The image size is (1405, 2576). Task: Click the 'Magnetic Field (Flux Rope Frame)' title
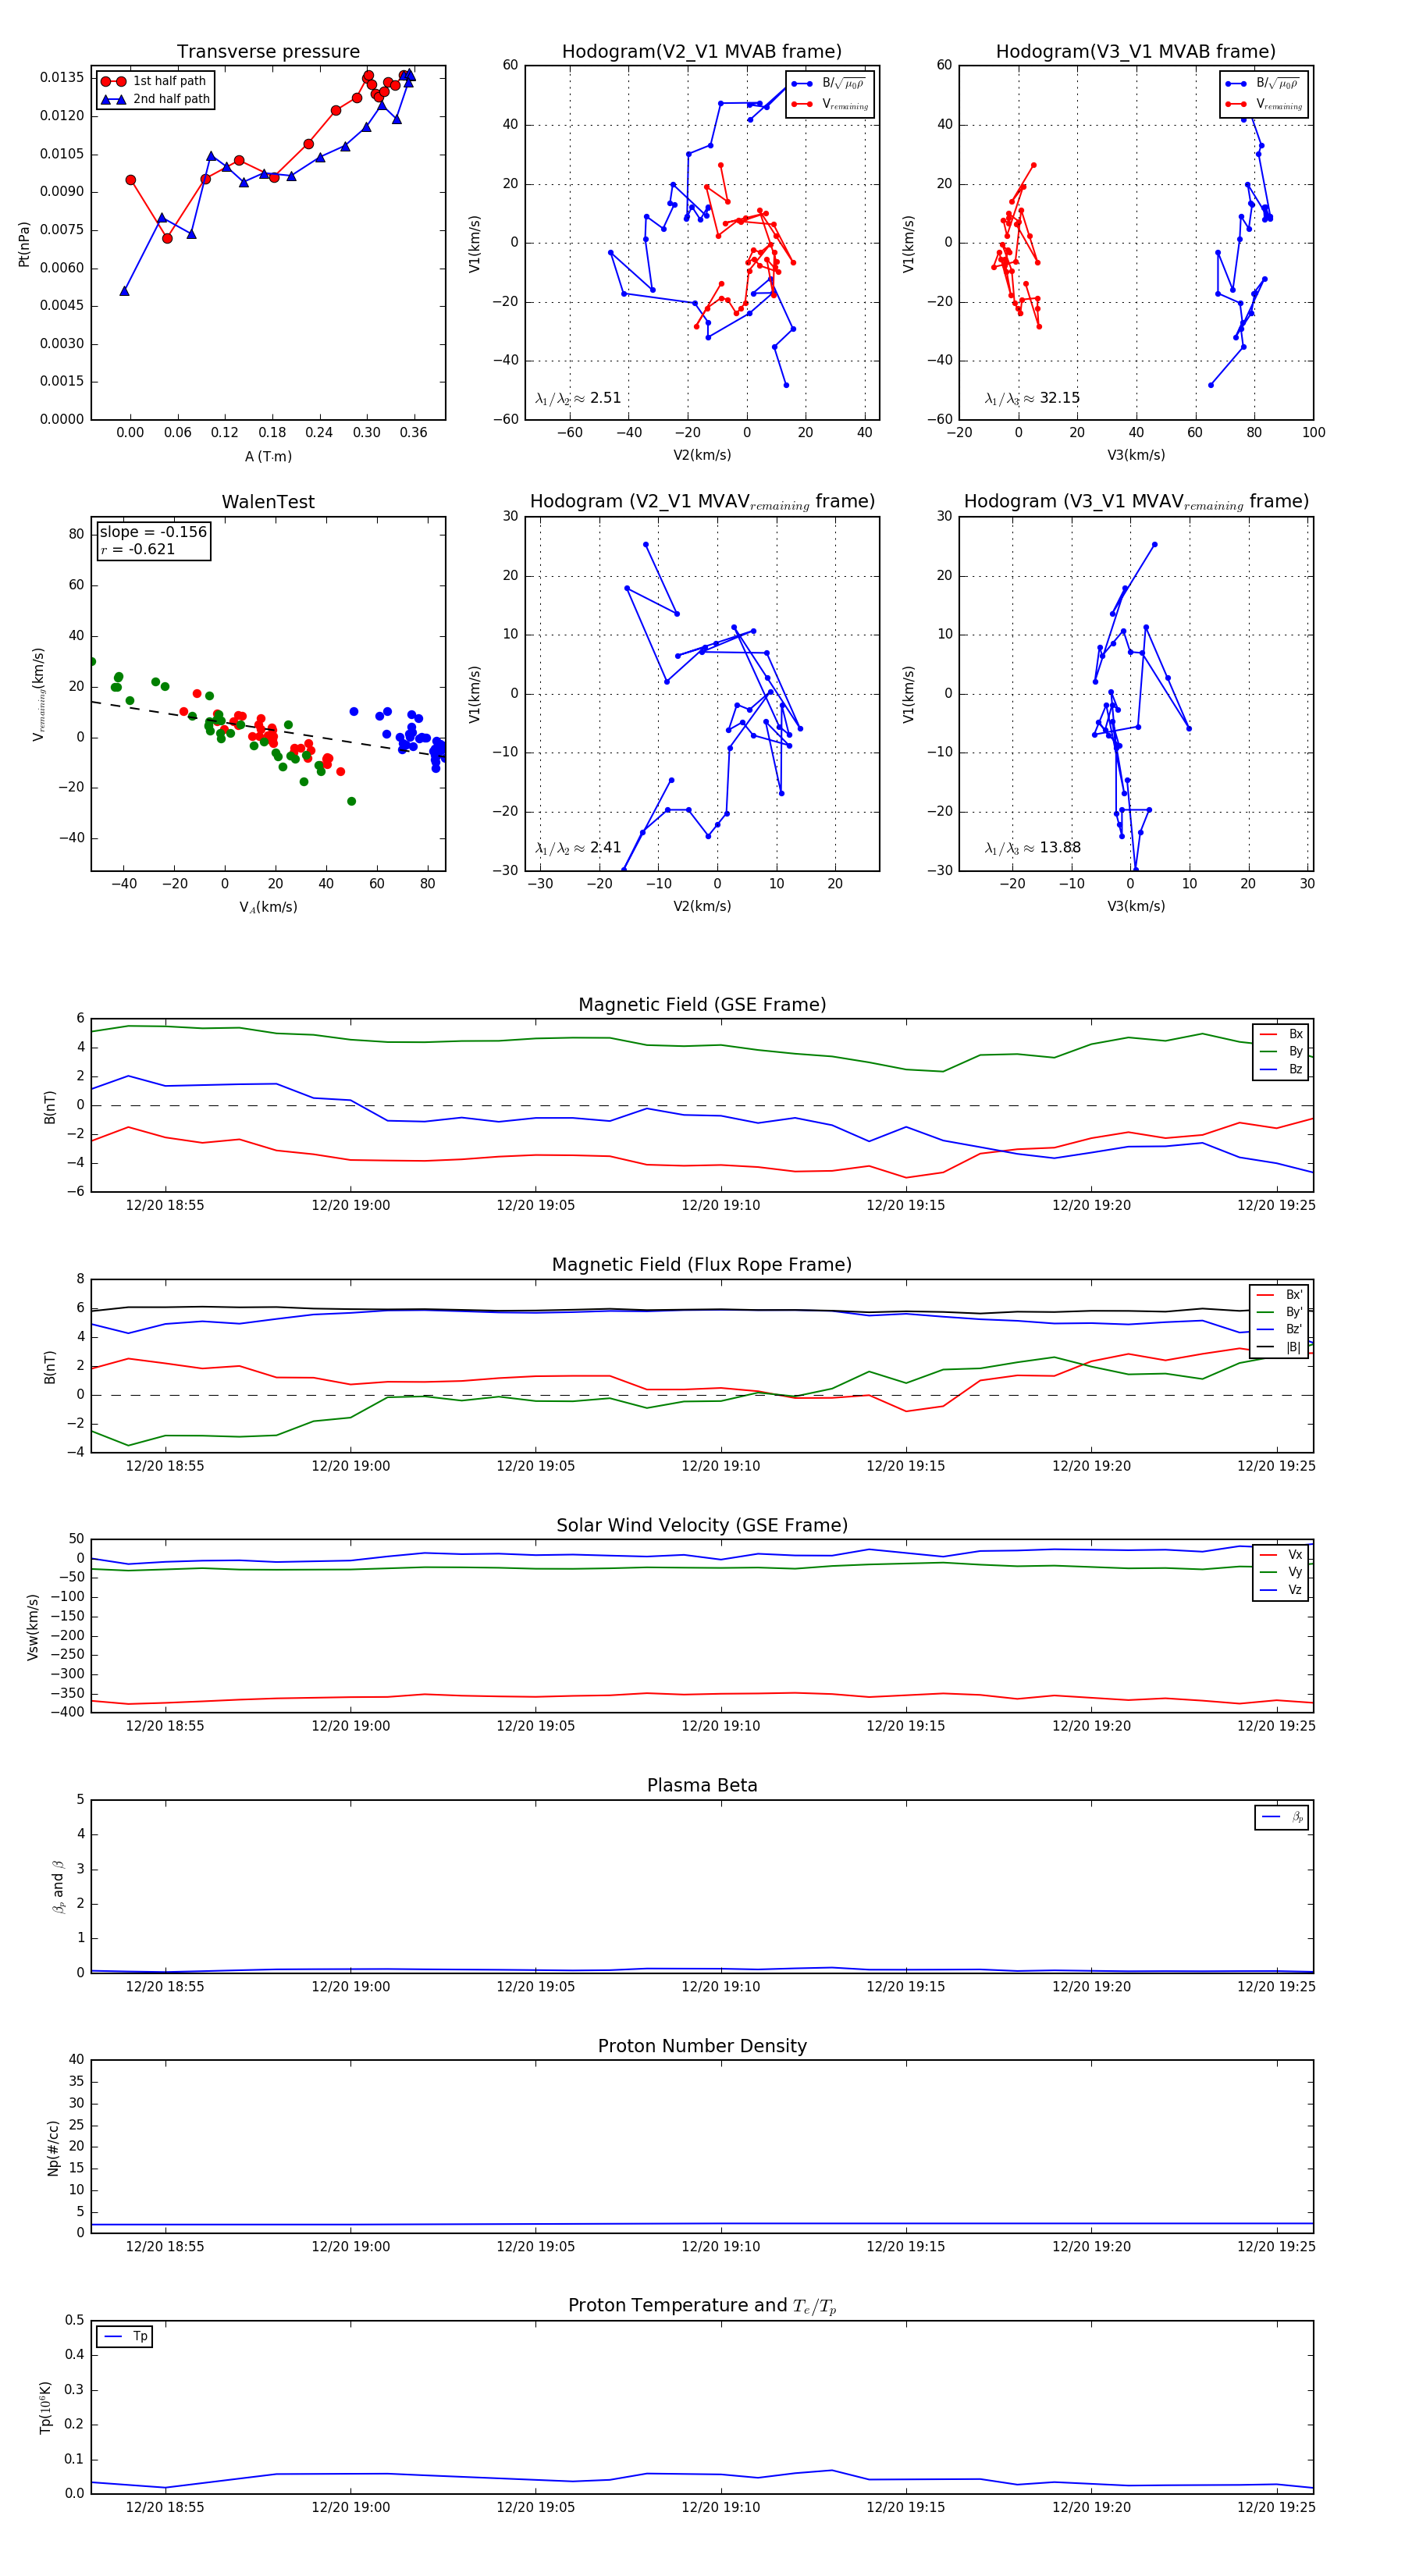click(x=702, y=1265)
